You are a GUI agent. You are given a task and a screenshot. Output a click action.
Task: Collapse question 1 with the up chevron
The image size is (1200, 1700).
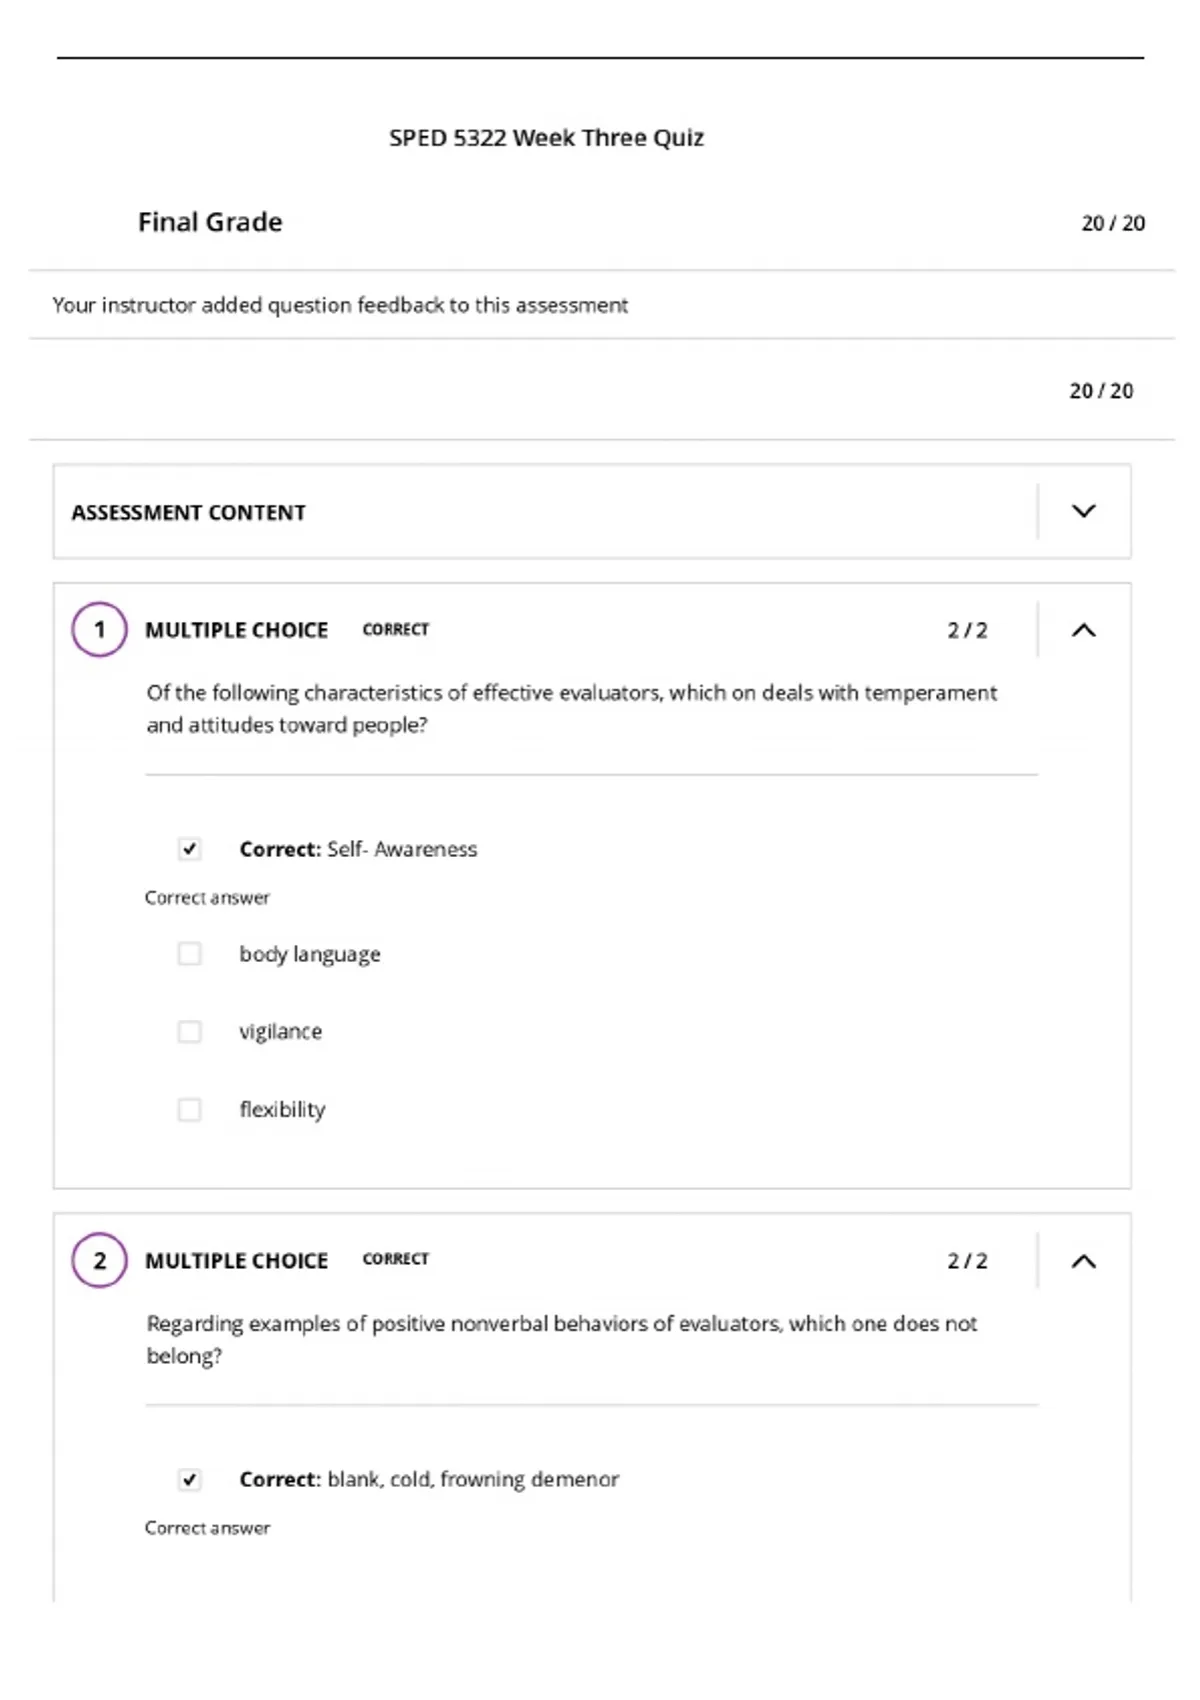pyautogui.click(x=1084, y=630)
